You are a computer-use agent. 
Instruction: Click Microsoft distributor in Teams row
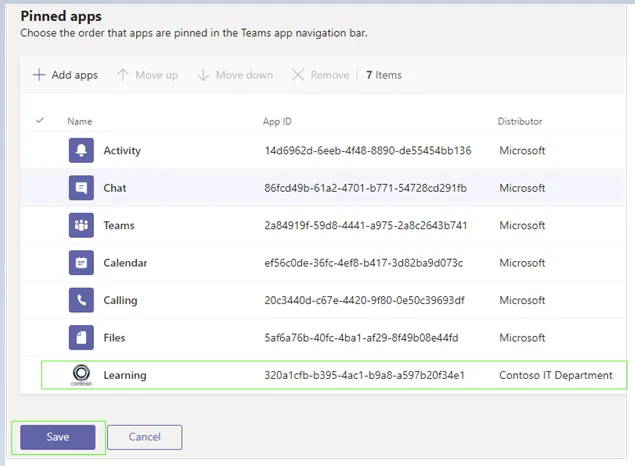tap(522, 226)
